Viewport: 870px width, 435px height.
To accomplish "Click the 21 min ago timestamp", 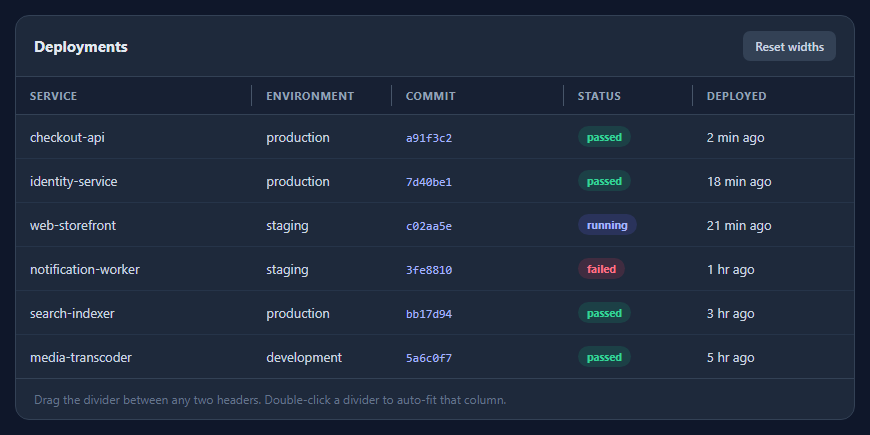I will [739, 225].
